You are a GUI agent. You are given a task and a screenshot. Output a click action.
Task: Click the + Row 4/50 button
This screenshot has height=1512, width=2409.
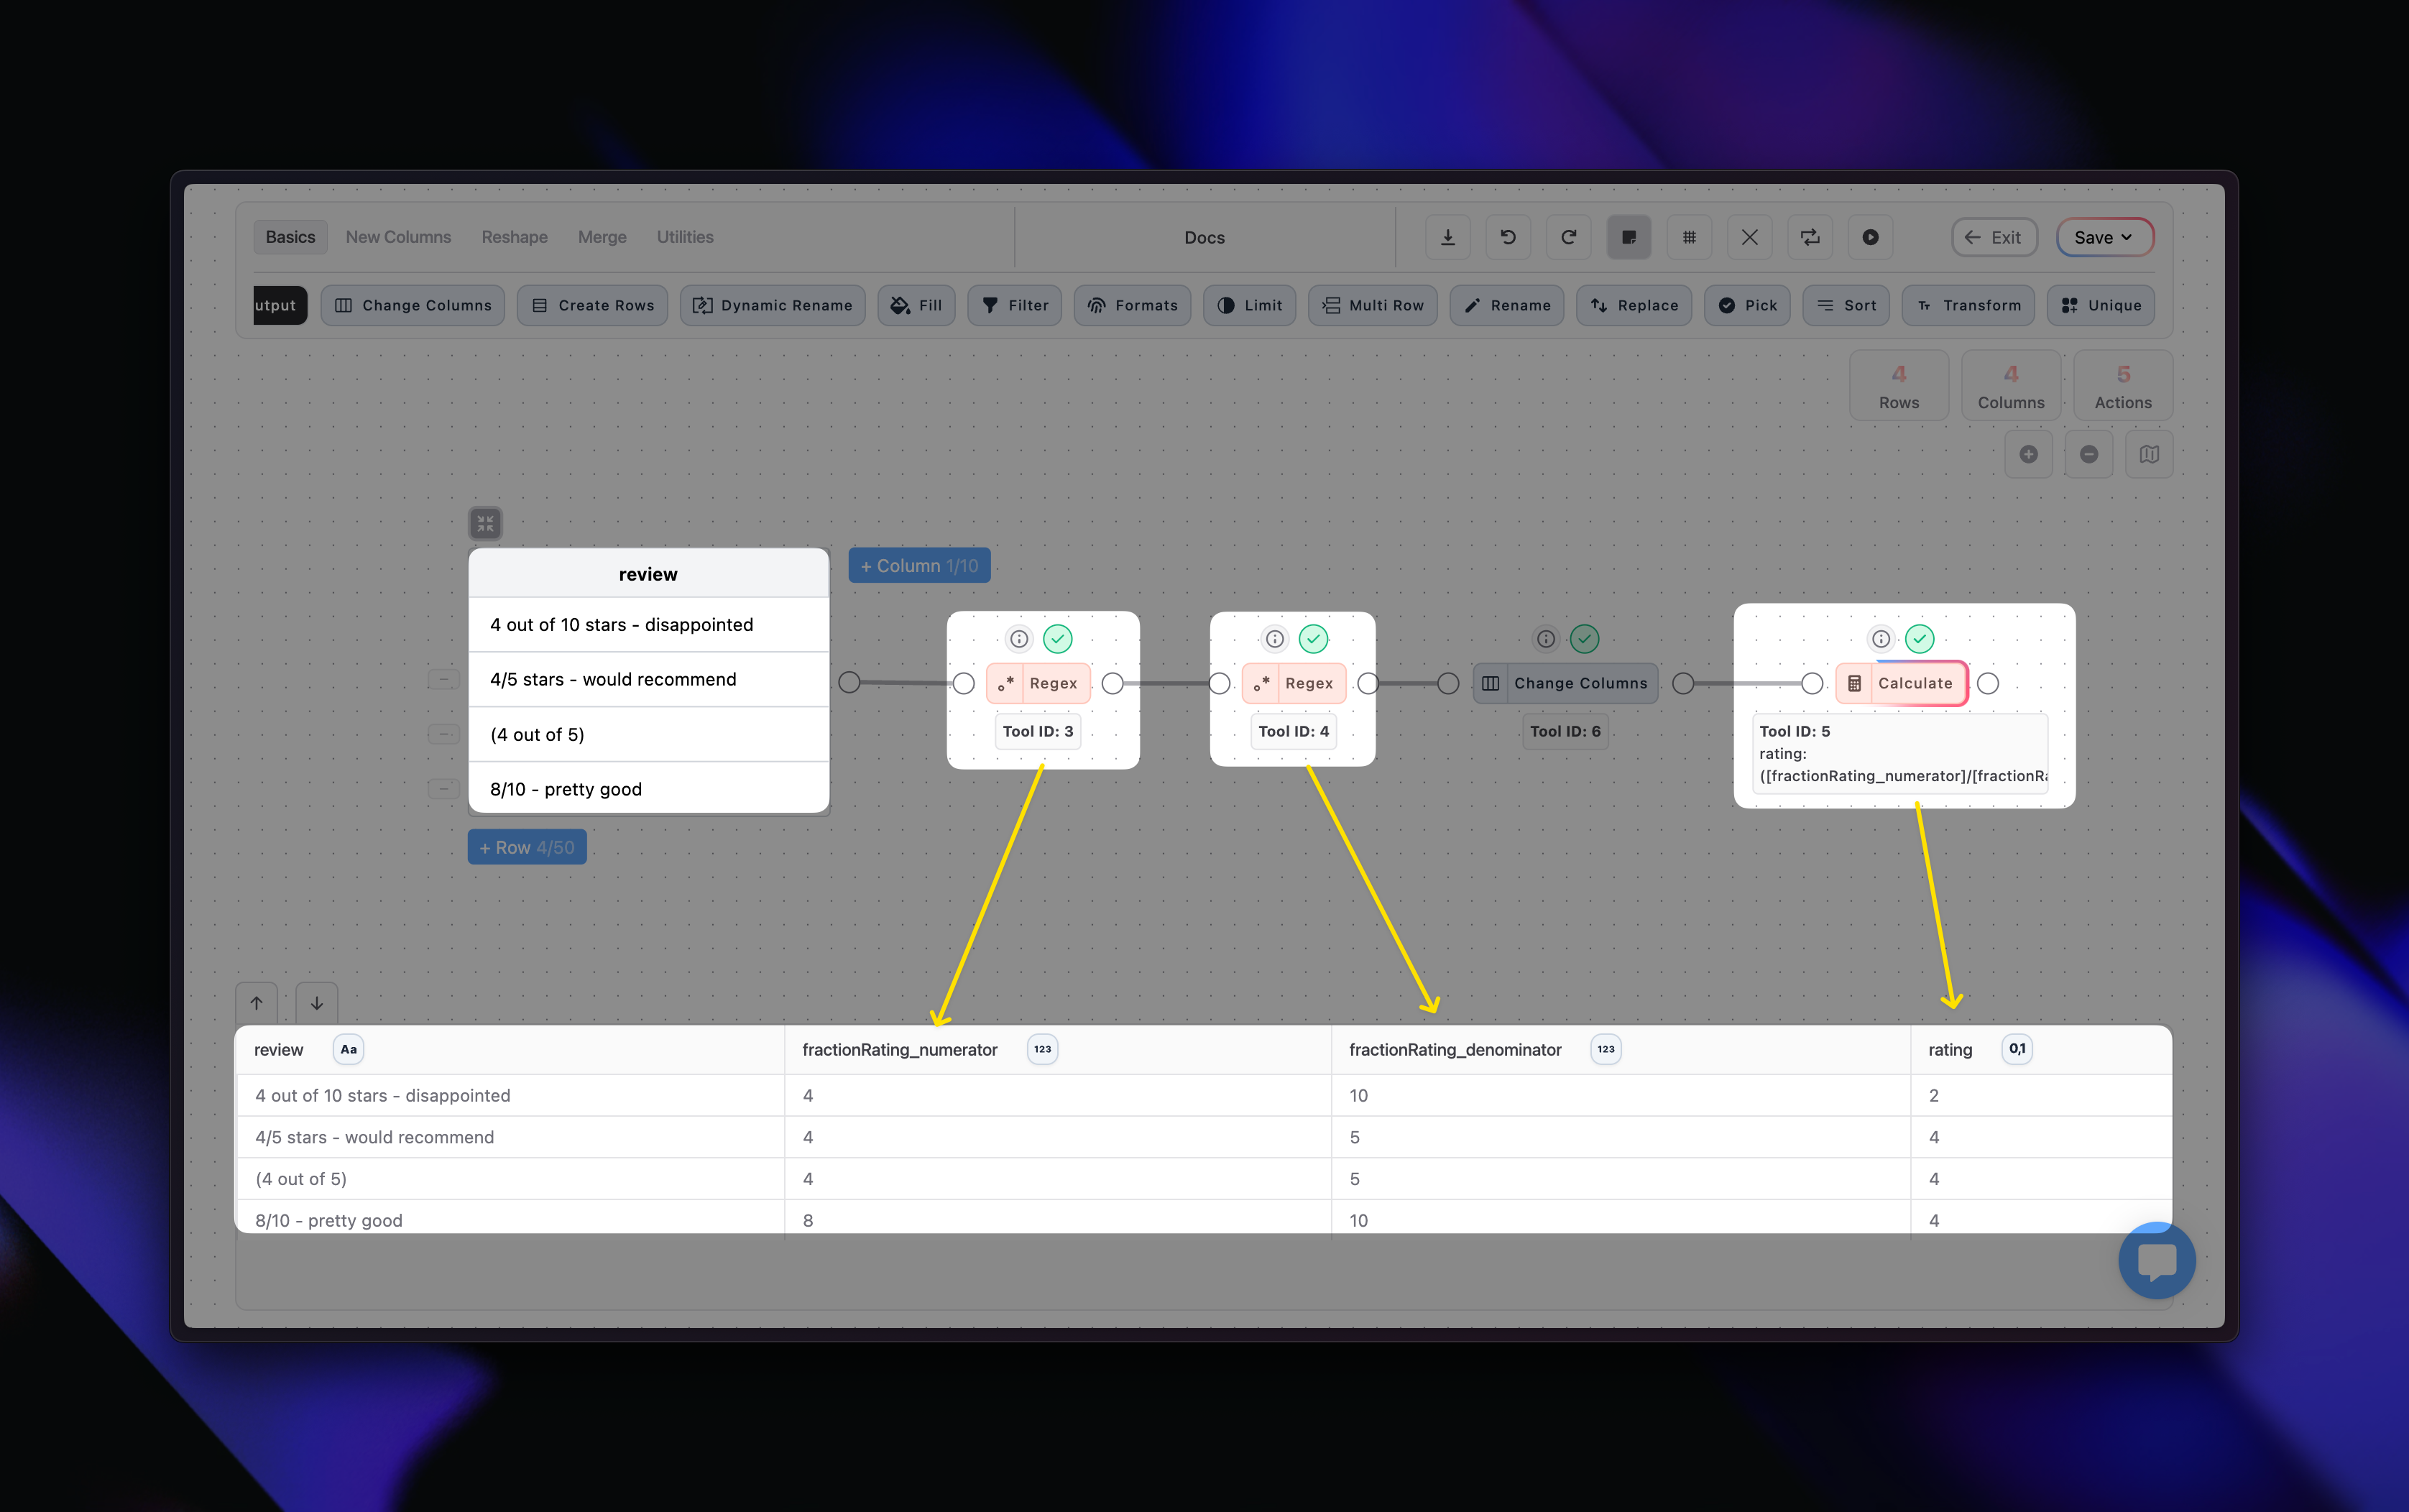pos(527,847)
